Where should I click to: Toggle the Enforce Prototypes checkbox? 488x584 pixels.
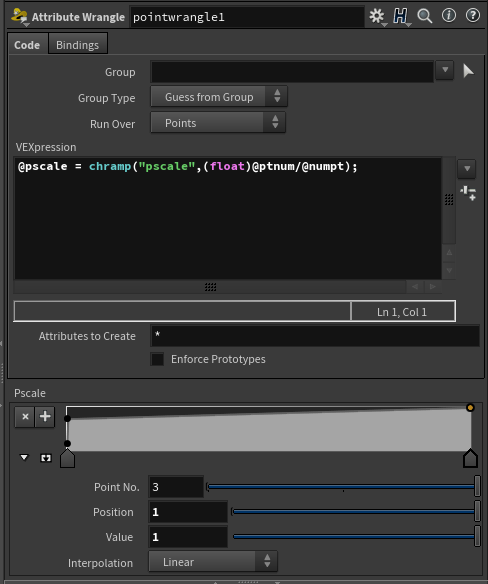click(x=157, y=359)
